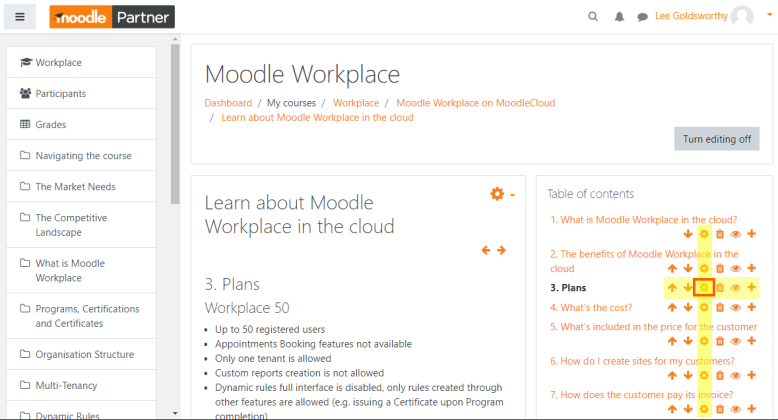Follow Moodle Workplace on MoodleCloud breadcrumb

point(475,103)
